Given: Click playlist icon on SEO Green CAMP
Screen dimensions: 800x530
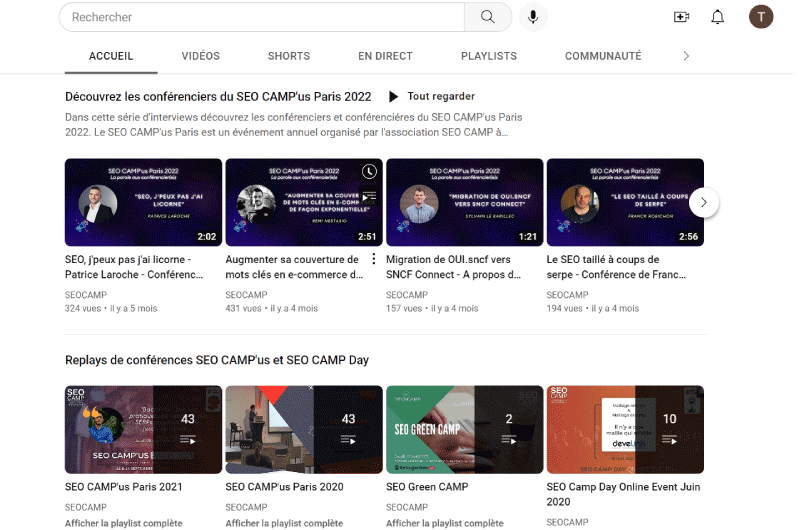Looking at the screenshot, I should (509, 440).
